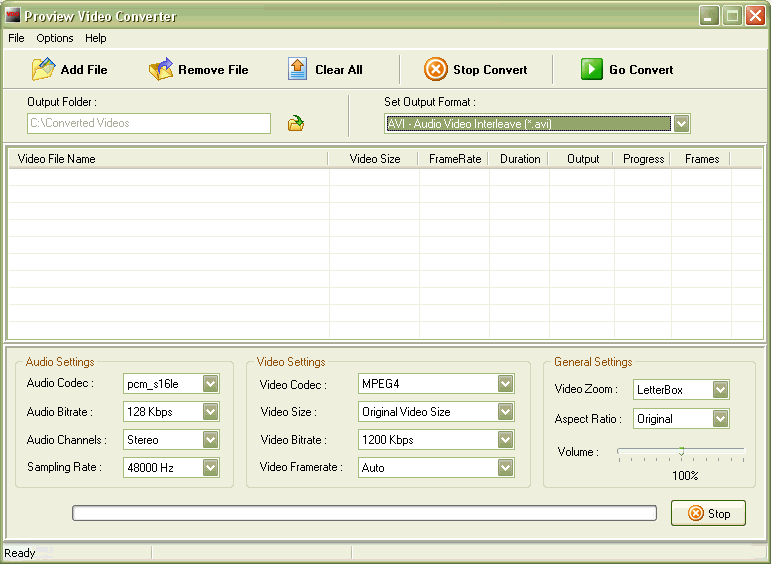
Task: Click the Clear All icon
Action: [x=297, y=69]
